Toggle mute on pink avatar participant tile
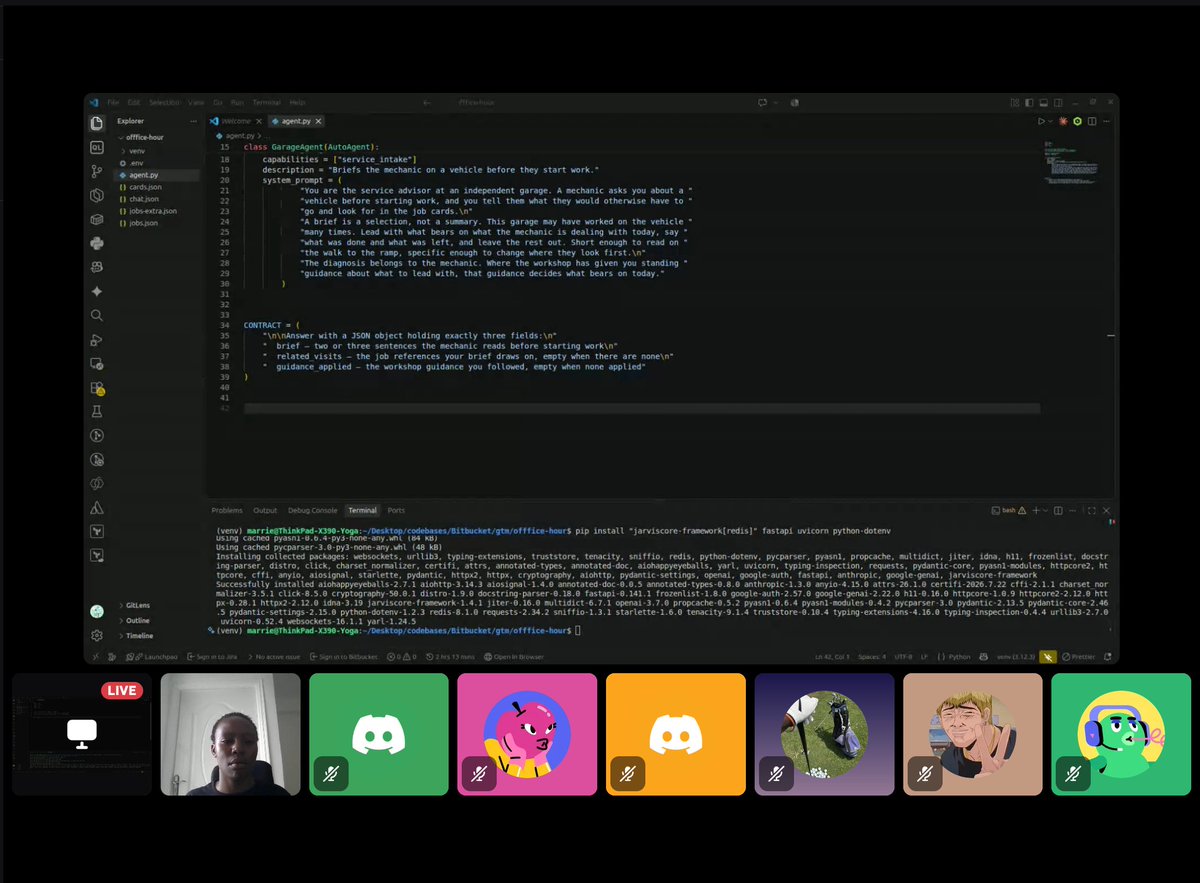Screen dimensions: 1200x883 pos(479,773)
